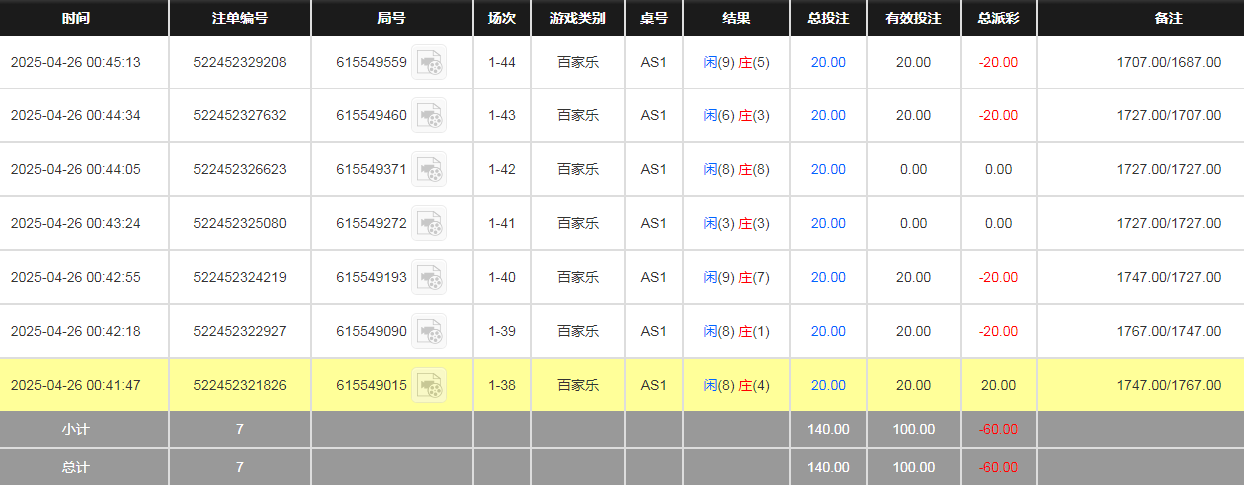Click result 闲(9) 庄(5) in row 1-44

tap(736, 62)
